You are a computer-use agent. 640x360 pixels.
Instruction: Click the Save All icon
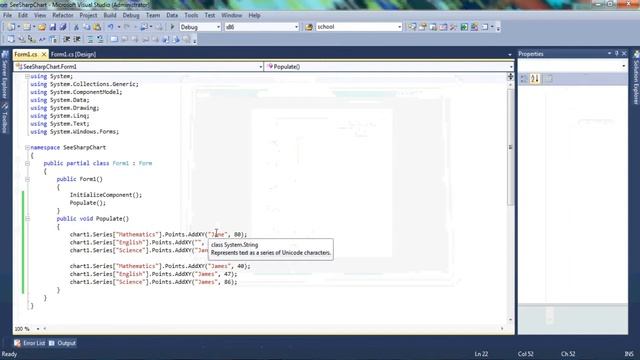pos(63,27)
